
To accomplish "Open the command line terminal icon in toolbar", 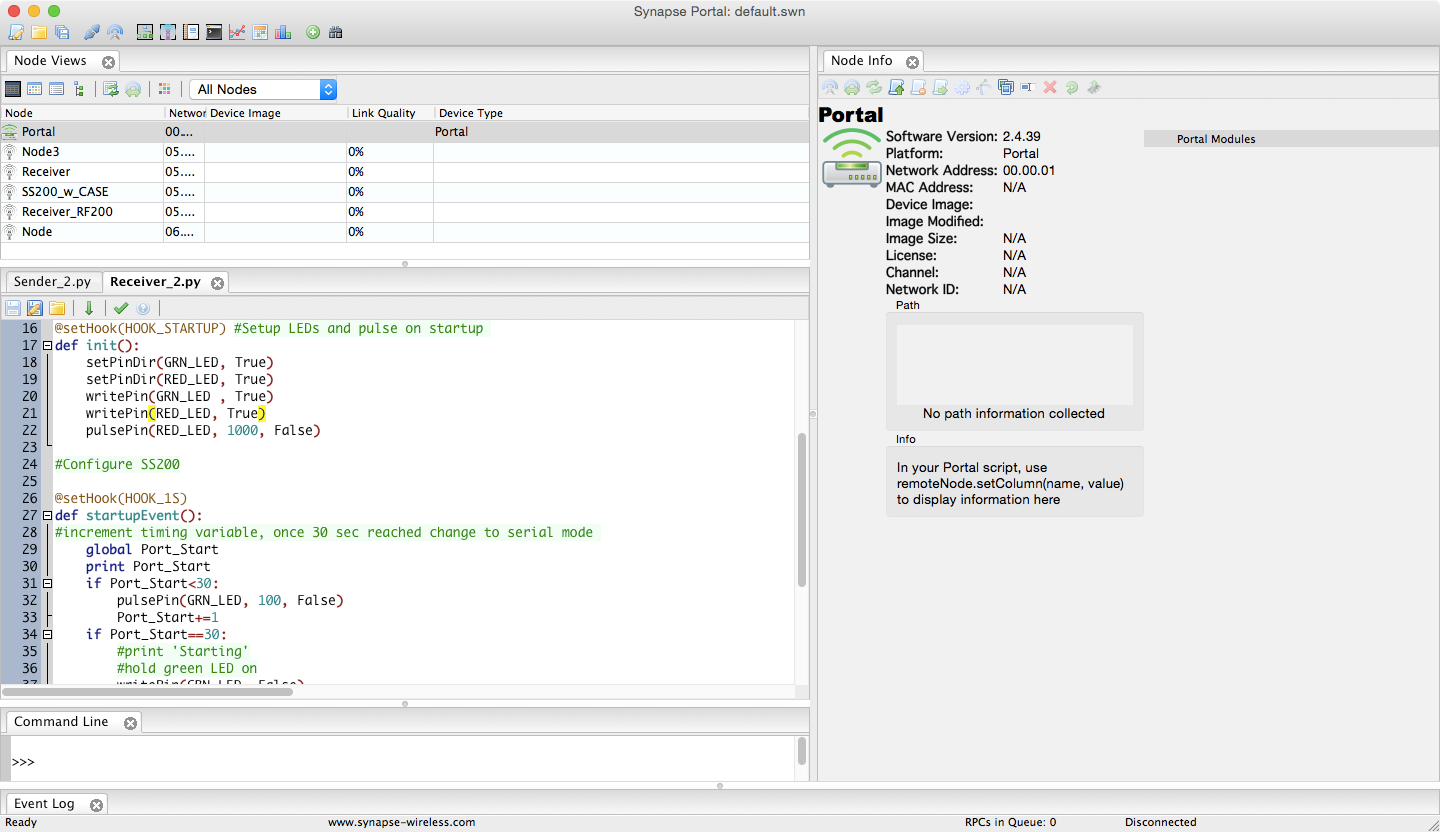I will click(x=214, y=32).
